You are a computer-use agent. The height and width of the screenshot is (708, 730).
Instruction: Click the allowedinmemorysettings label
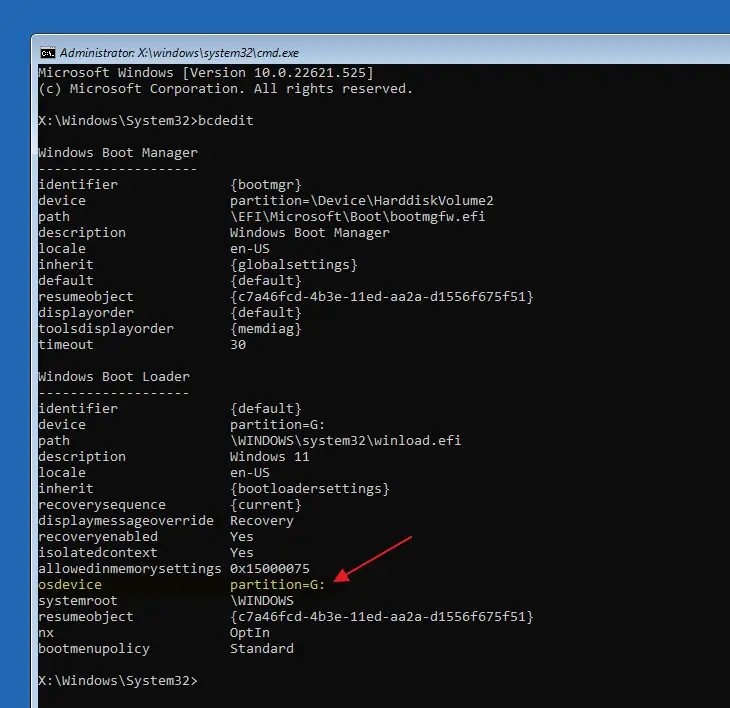click(x=130, y=569)
